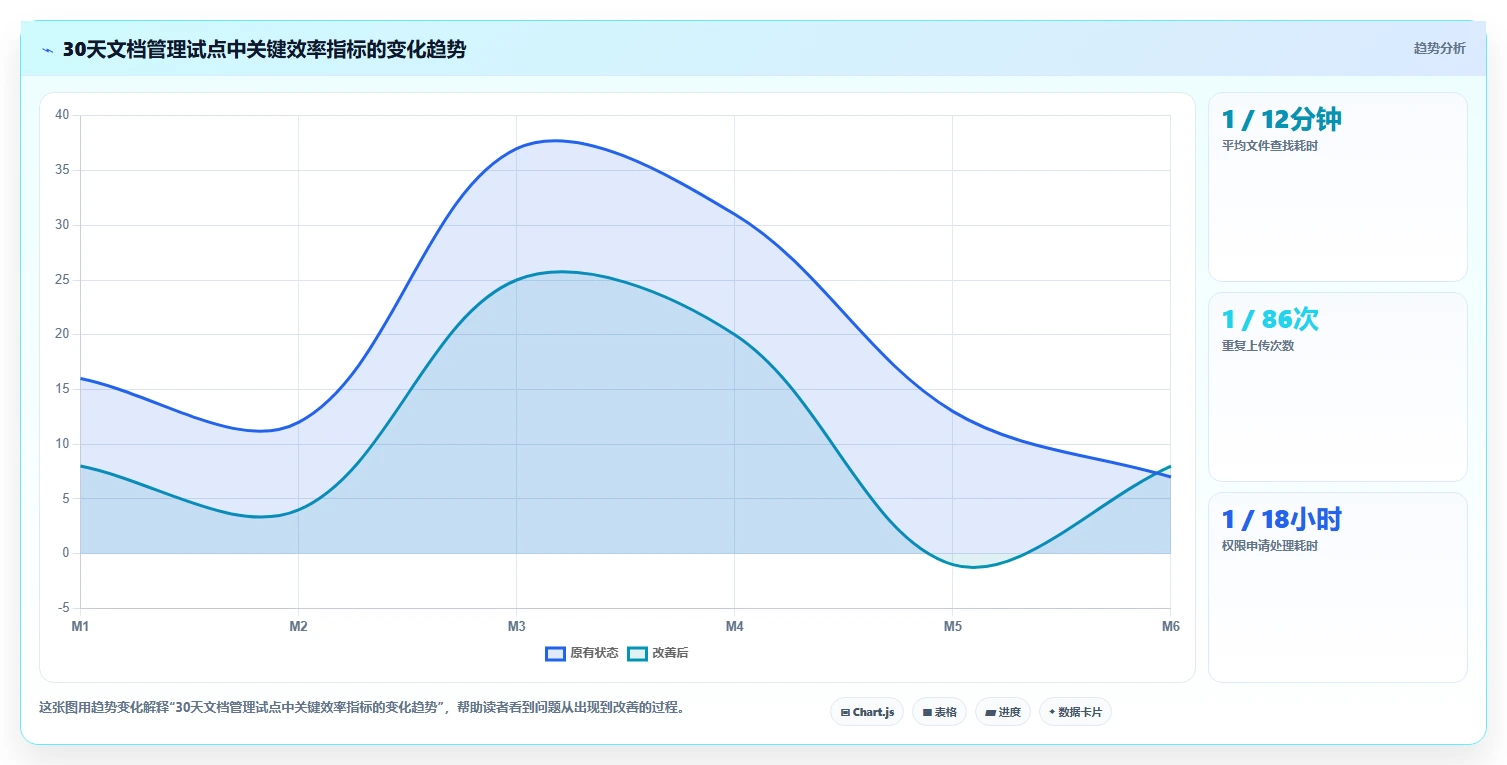Open the 趋势分析 label in the header
This screenshot has width=1507, height=765.
tap(1439, 48)
